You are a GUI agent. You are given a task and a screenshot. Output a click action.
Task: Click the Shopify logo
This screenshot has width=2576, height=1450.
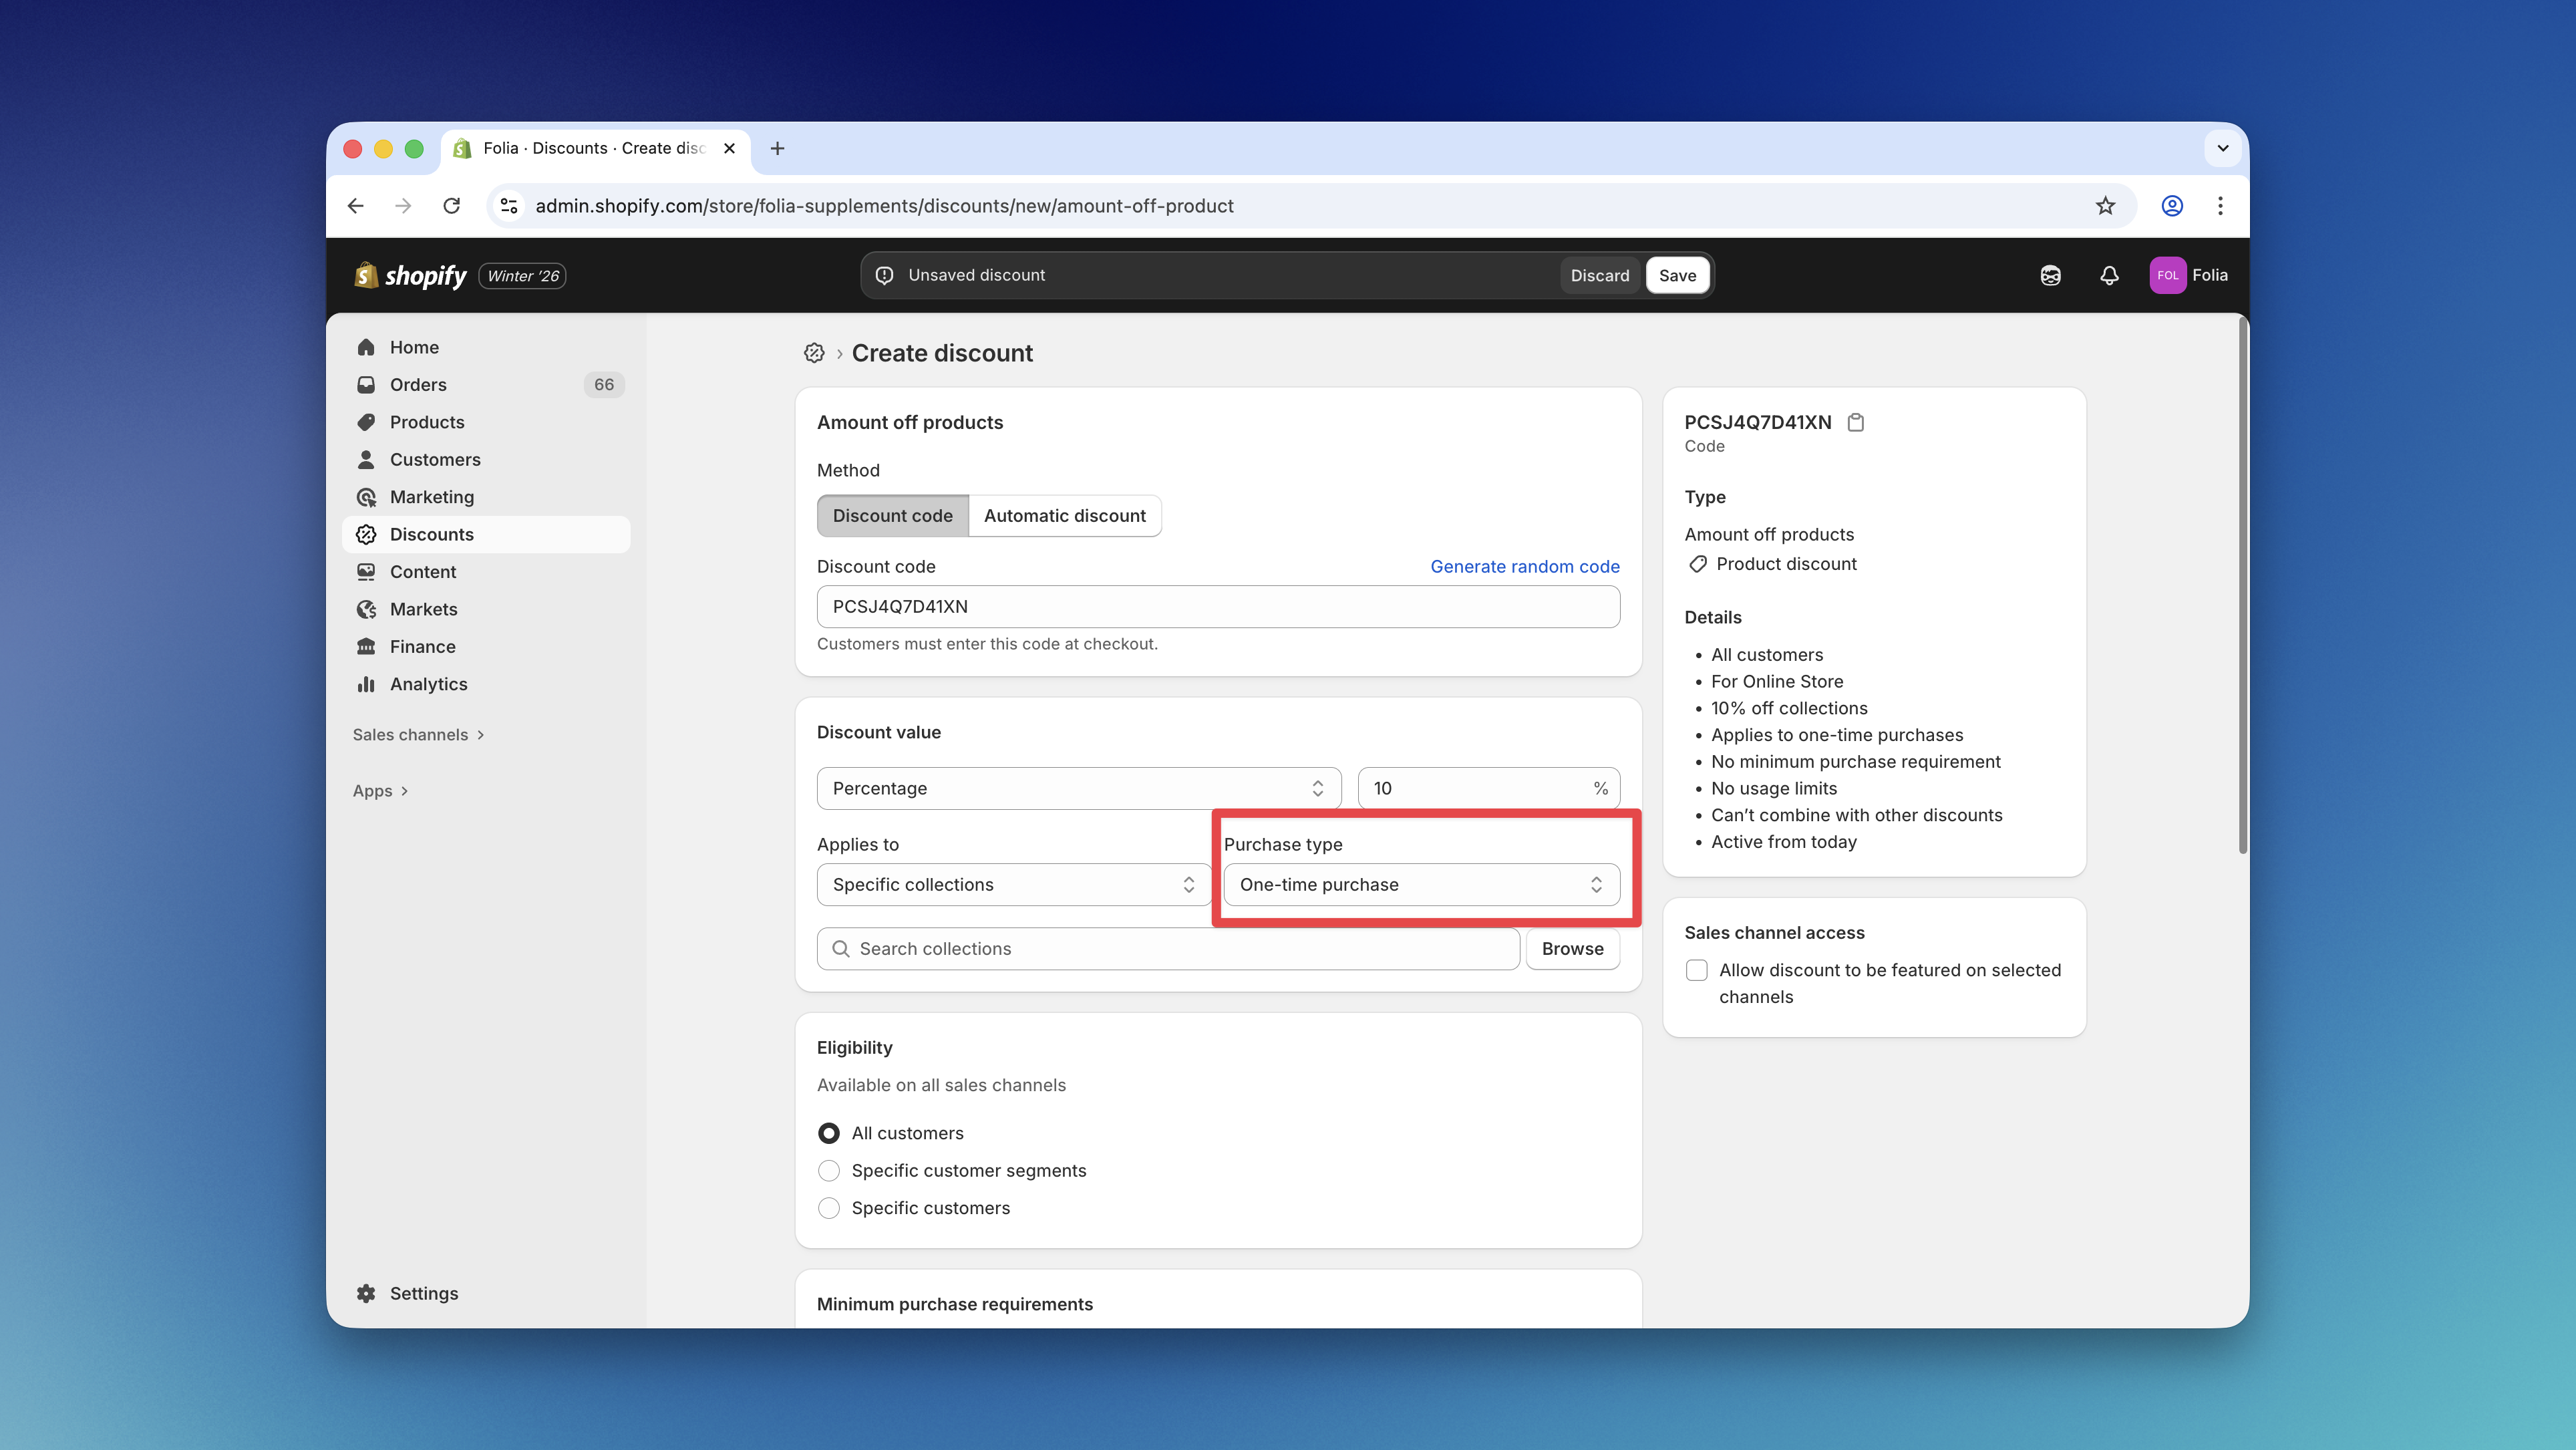410,275
